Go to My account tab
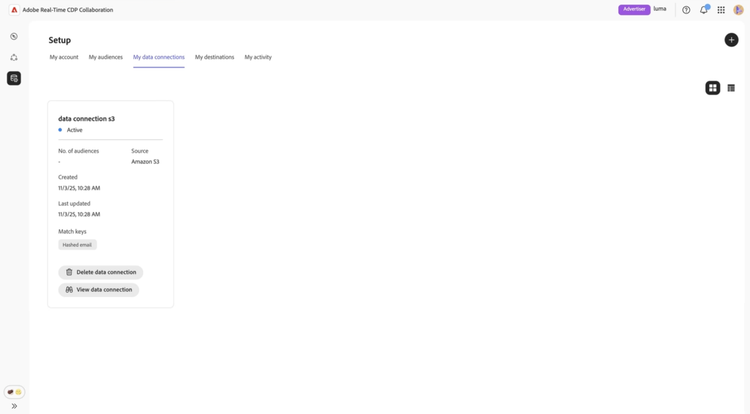Screen dimensions: 750x414 (x=64, y=57)
